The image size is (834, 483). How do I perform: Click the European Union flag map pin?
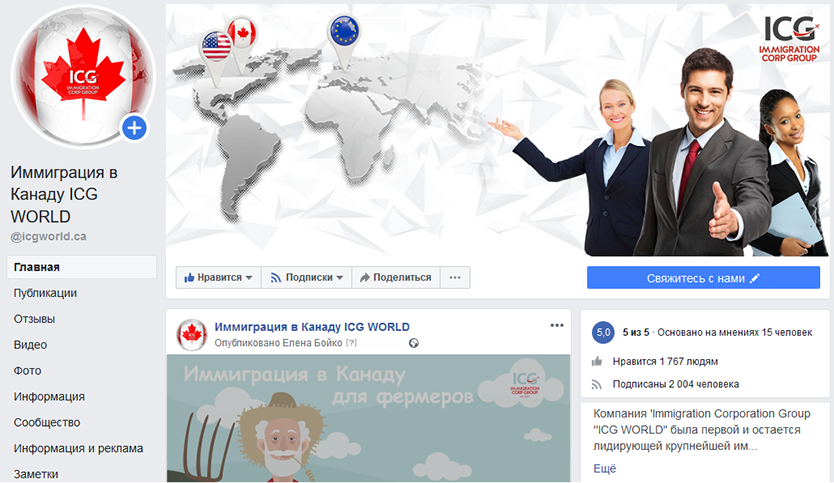pos(343,32)
